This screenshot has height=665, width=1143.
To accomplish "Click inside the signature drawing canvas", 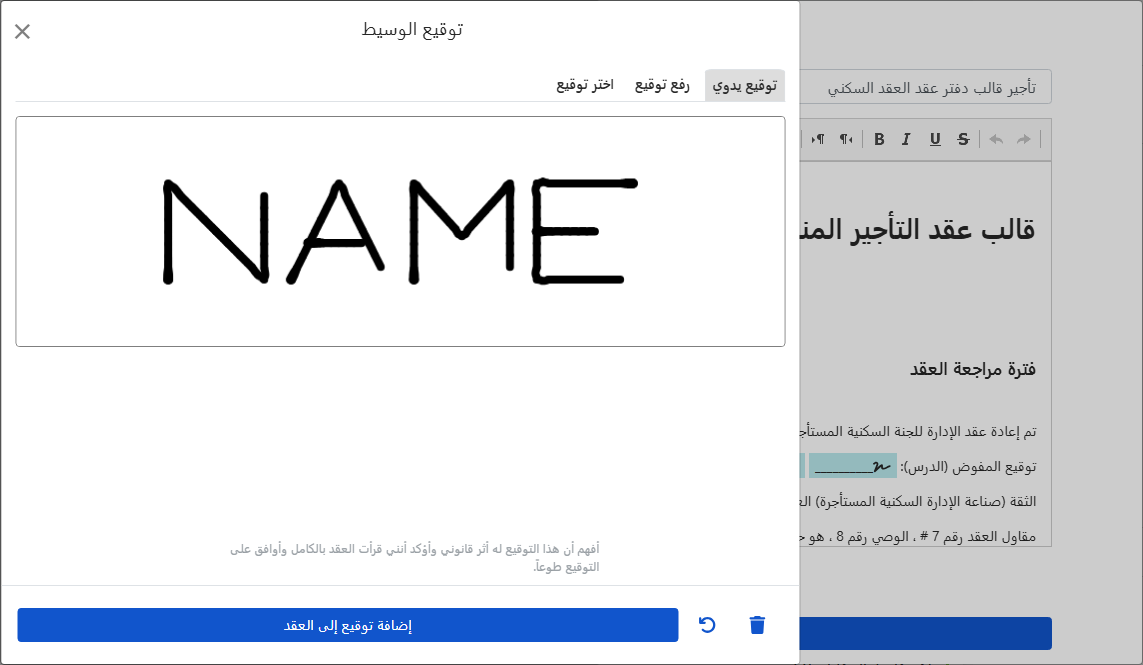I will click(400, 231).
